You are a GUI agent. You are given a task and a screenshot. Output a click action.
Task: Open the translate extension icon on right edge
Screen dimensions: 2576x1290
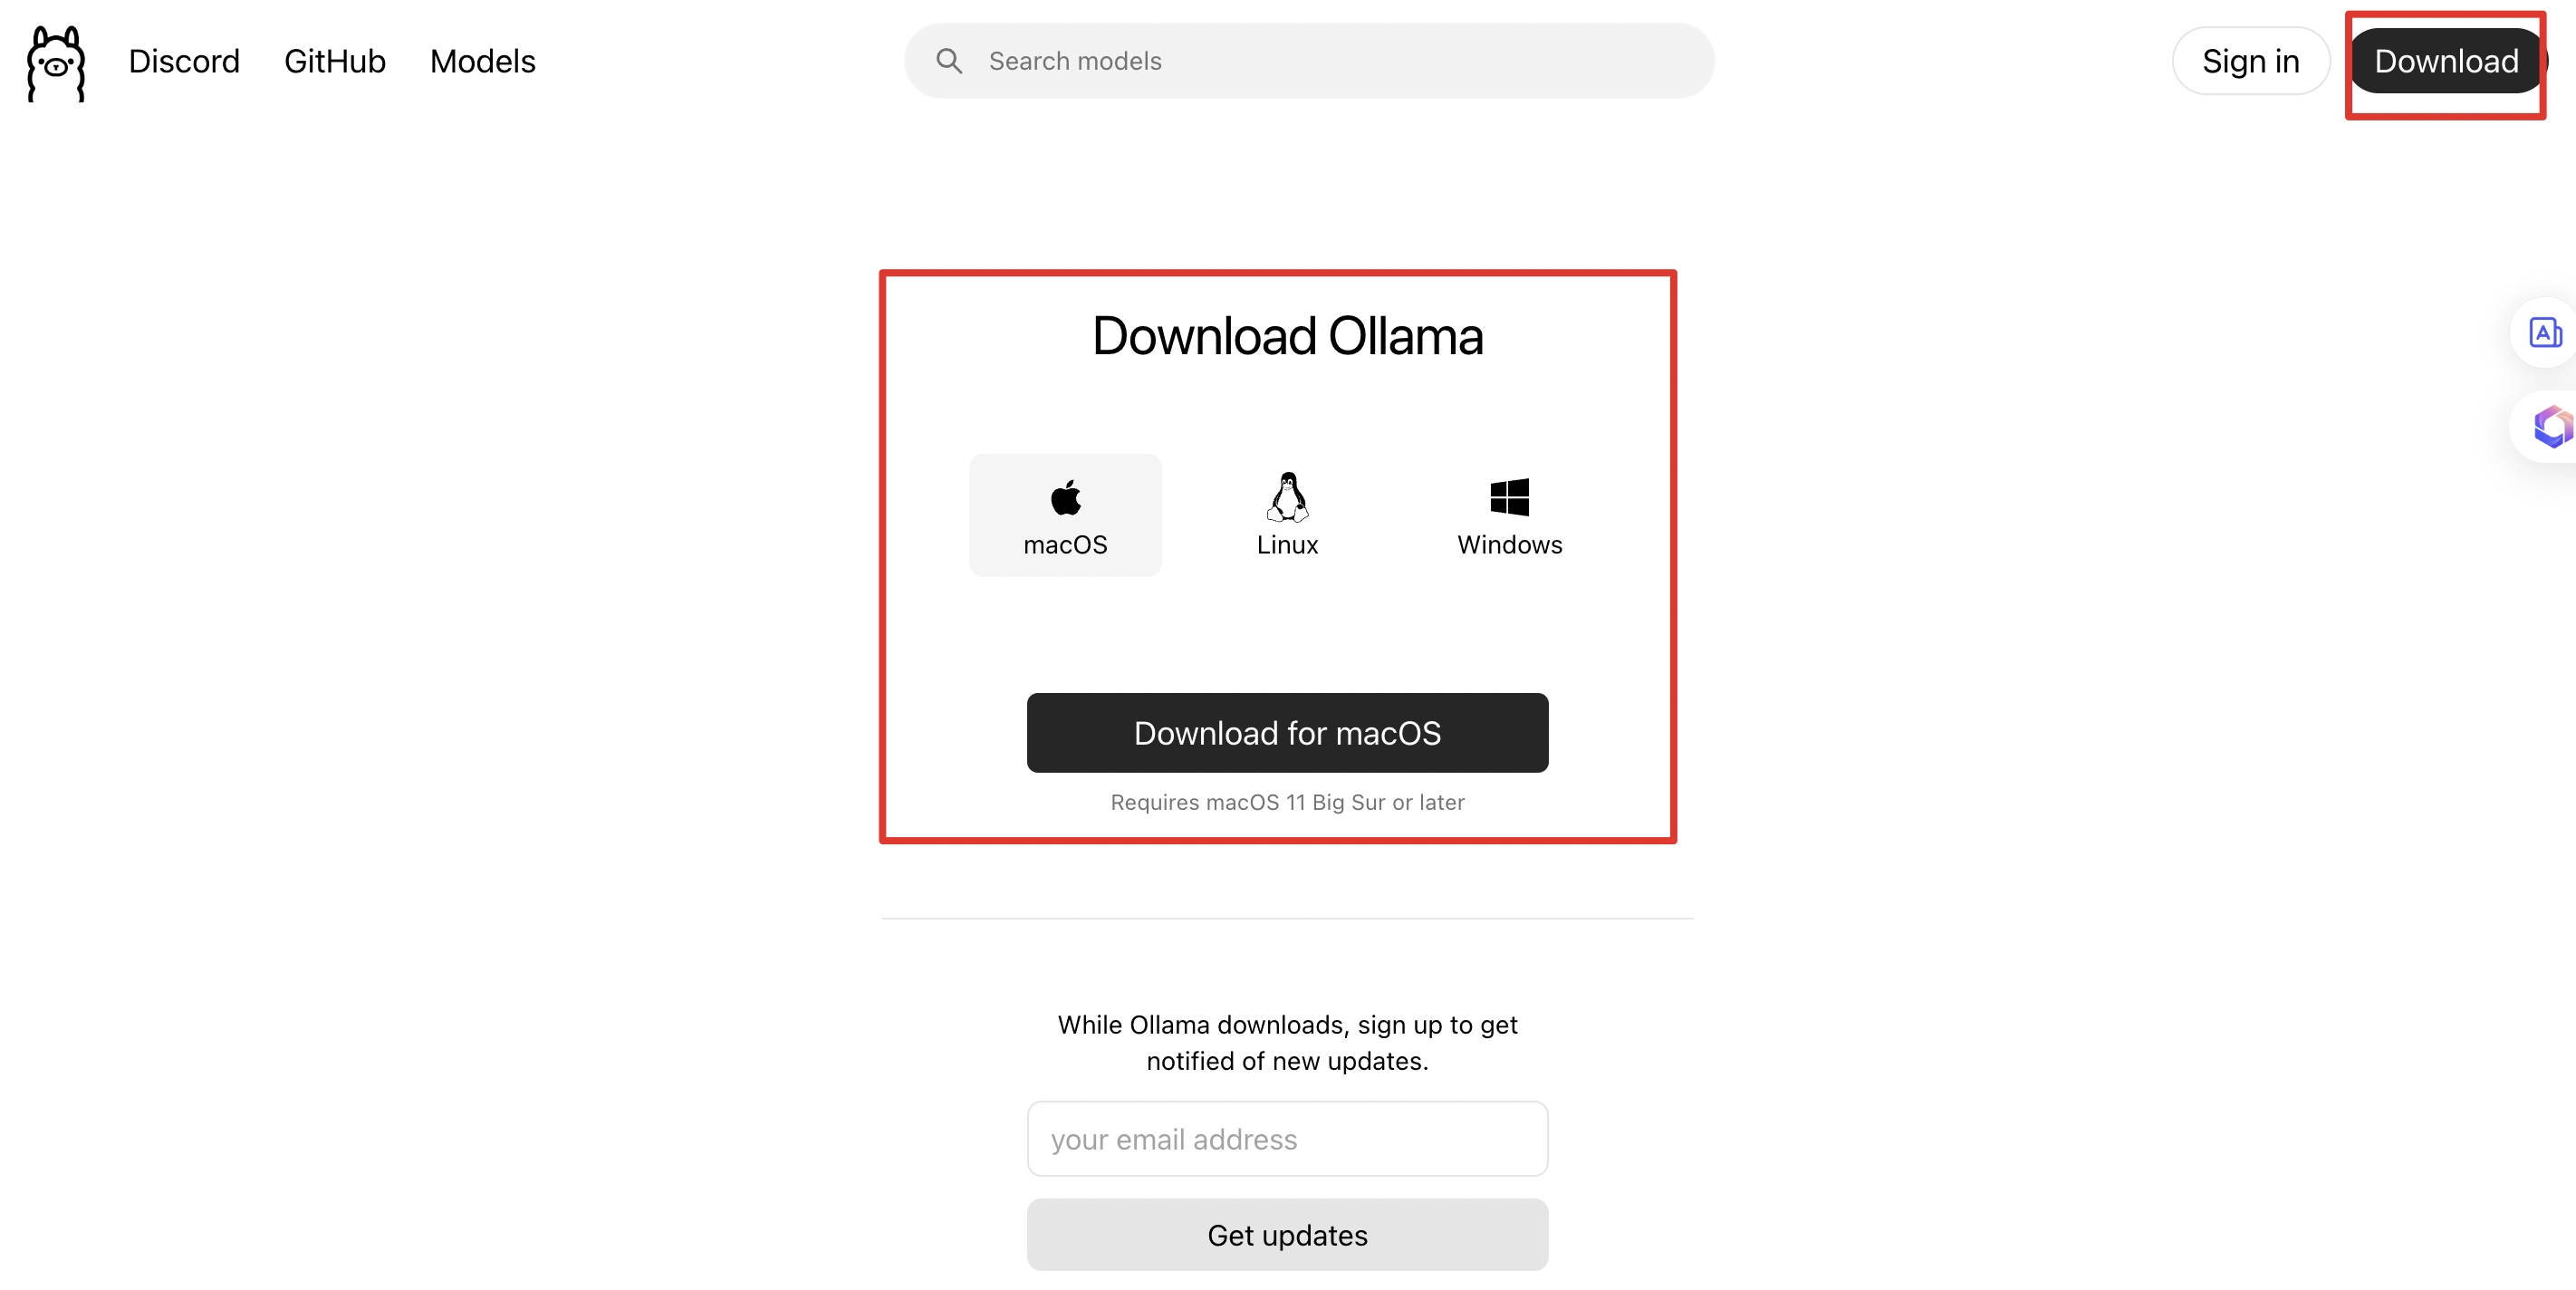pos(2545,332)
